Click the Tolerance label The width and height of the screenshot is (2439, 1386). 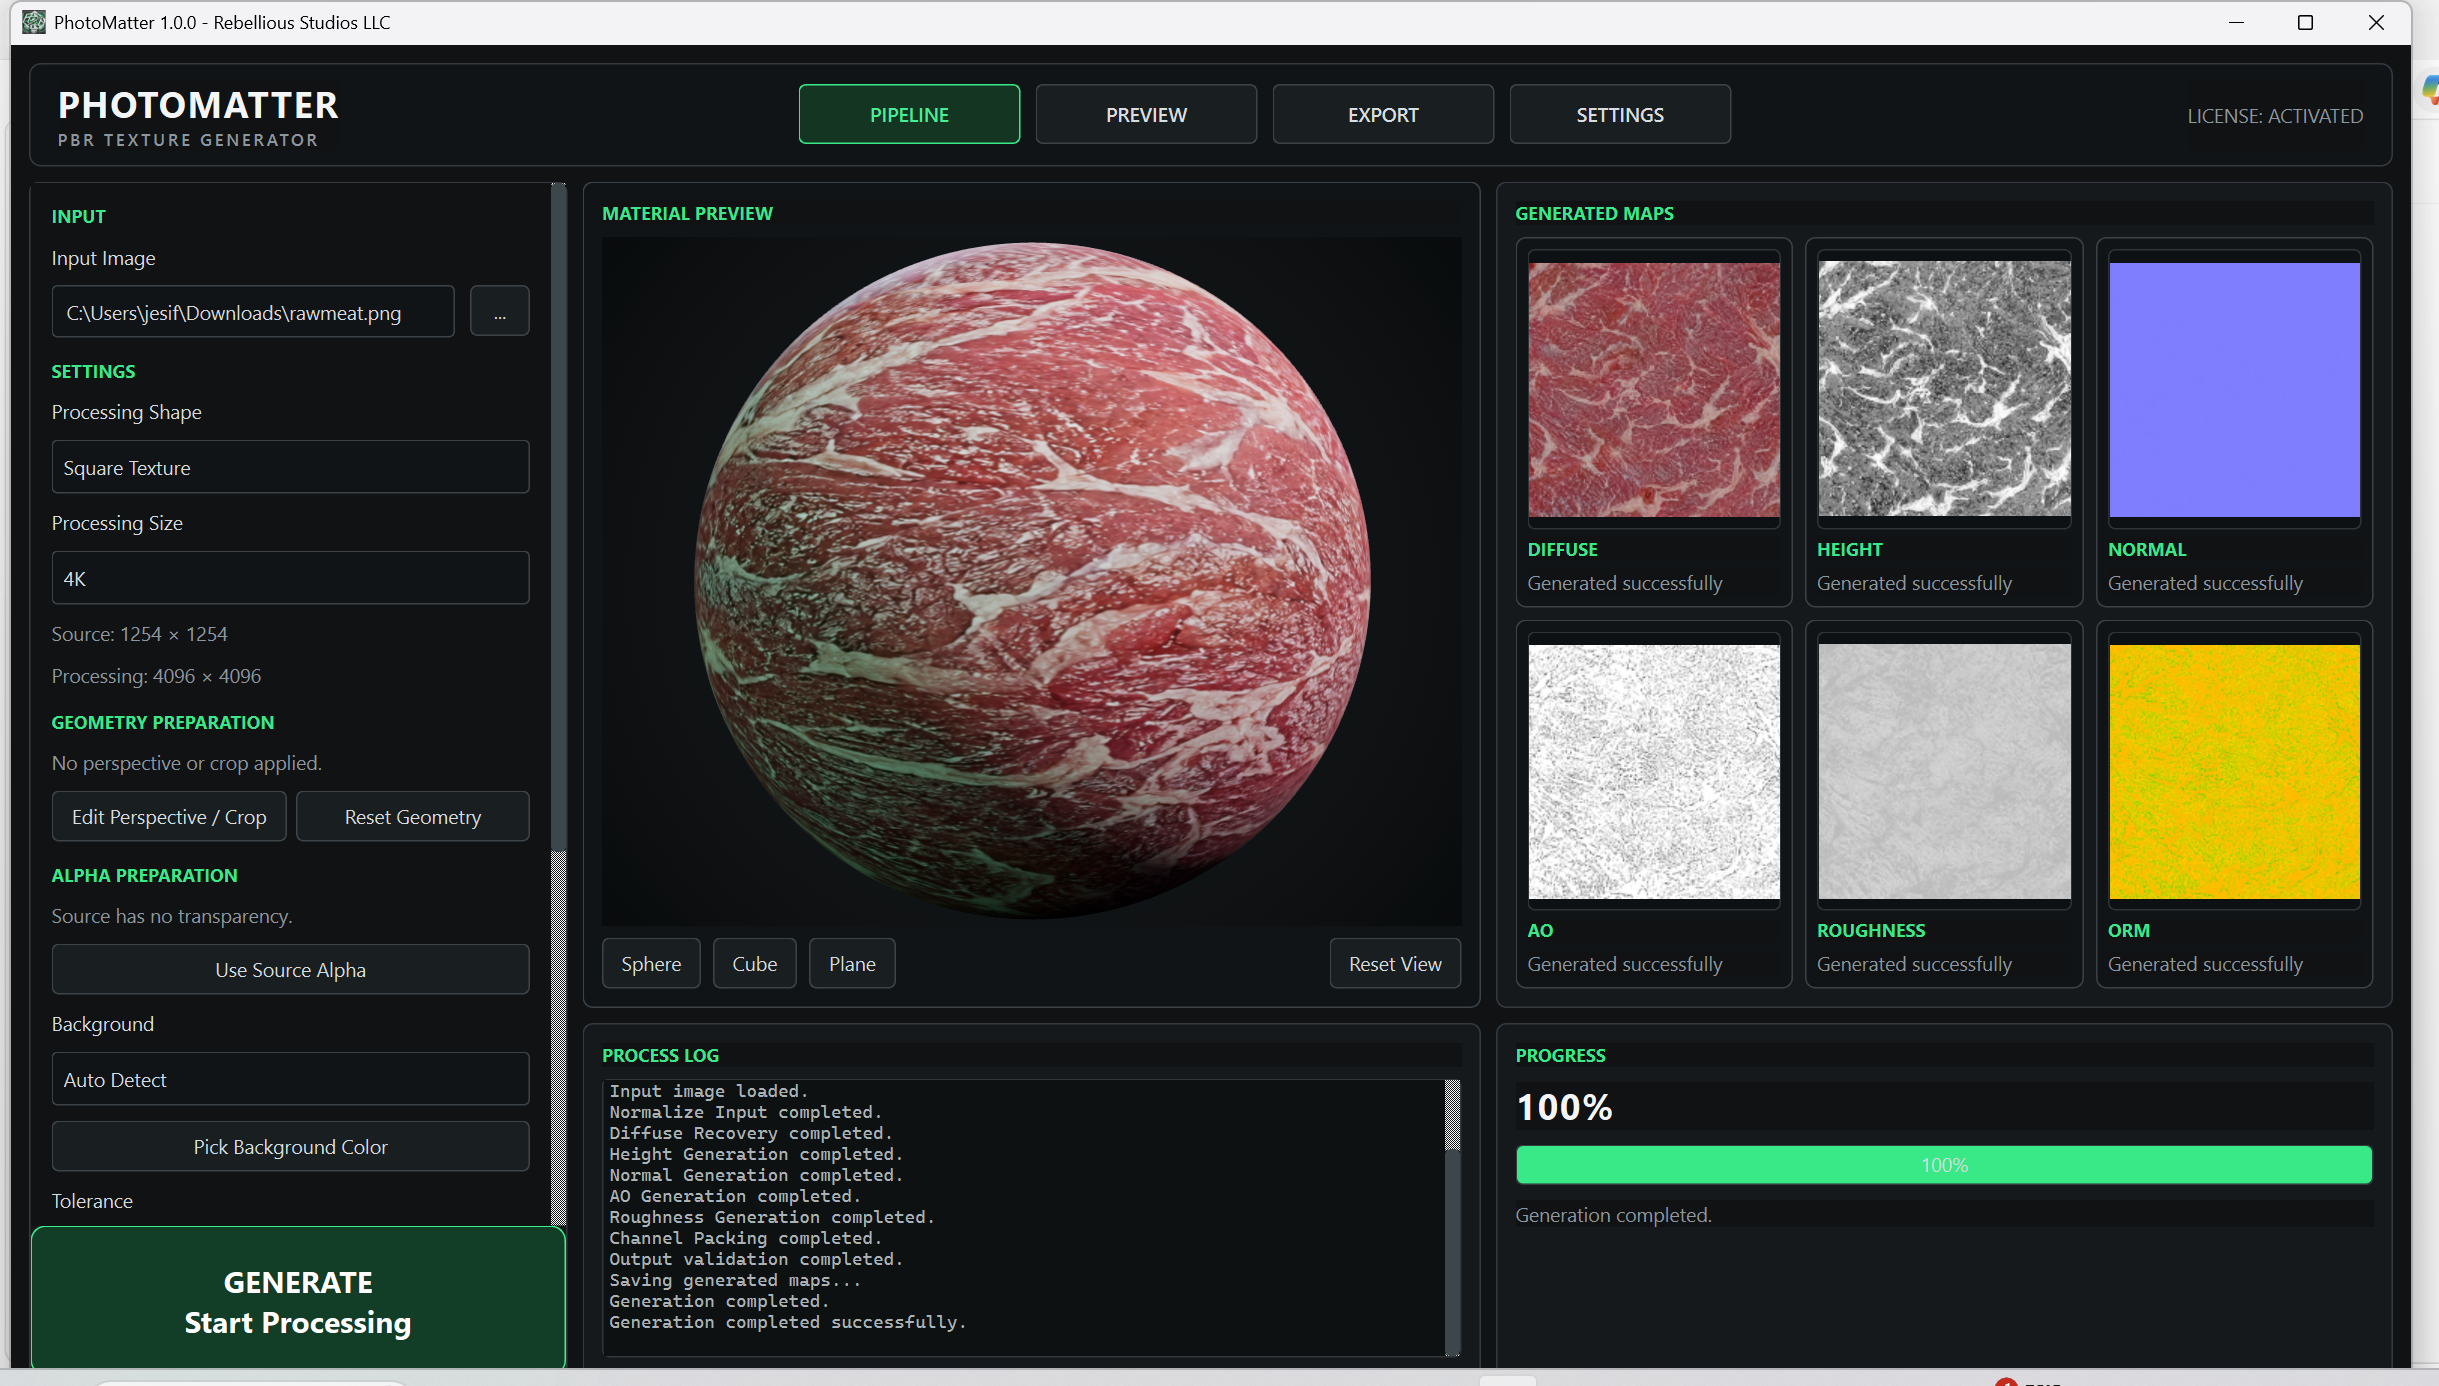[92, 1200]
